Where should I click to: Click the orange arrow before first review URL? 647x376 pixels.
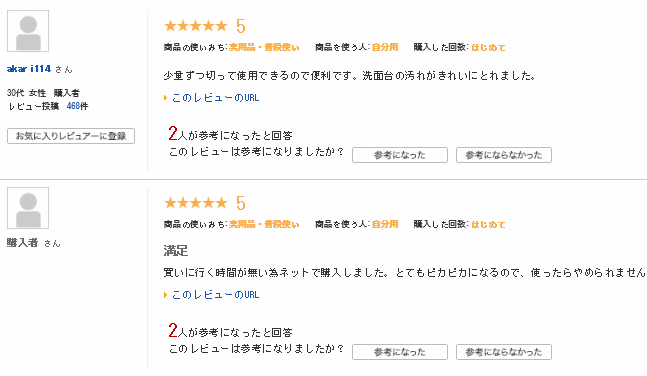(165, 98)
